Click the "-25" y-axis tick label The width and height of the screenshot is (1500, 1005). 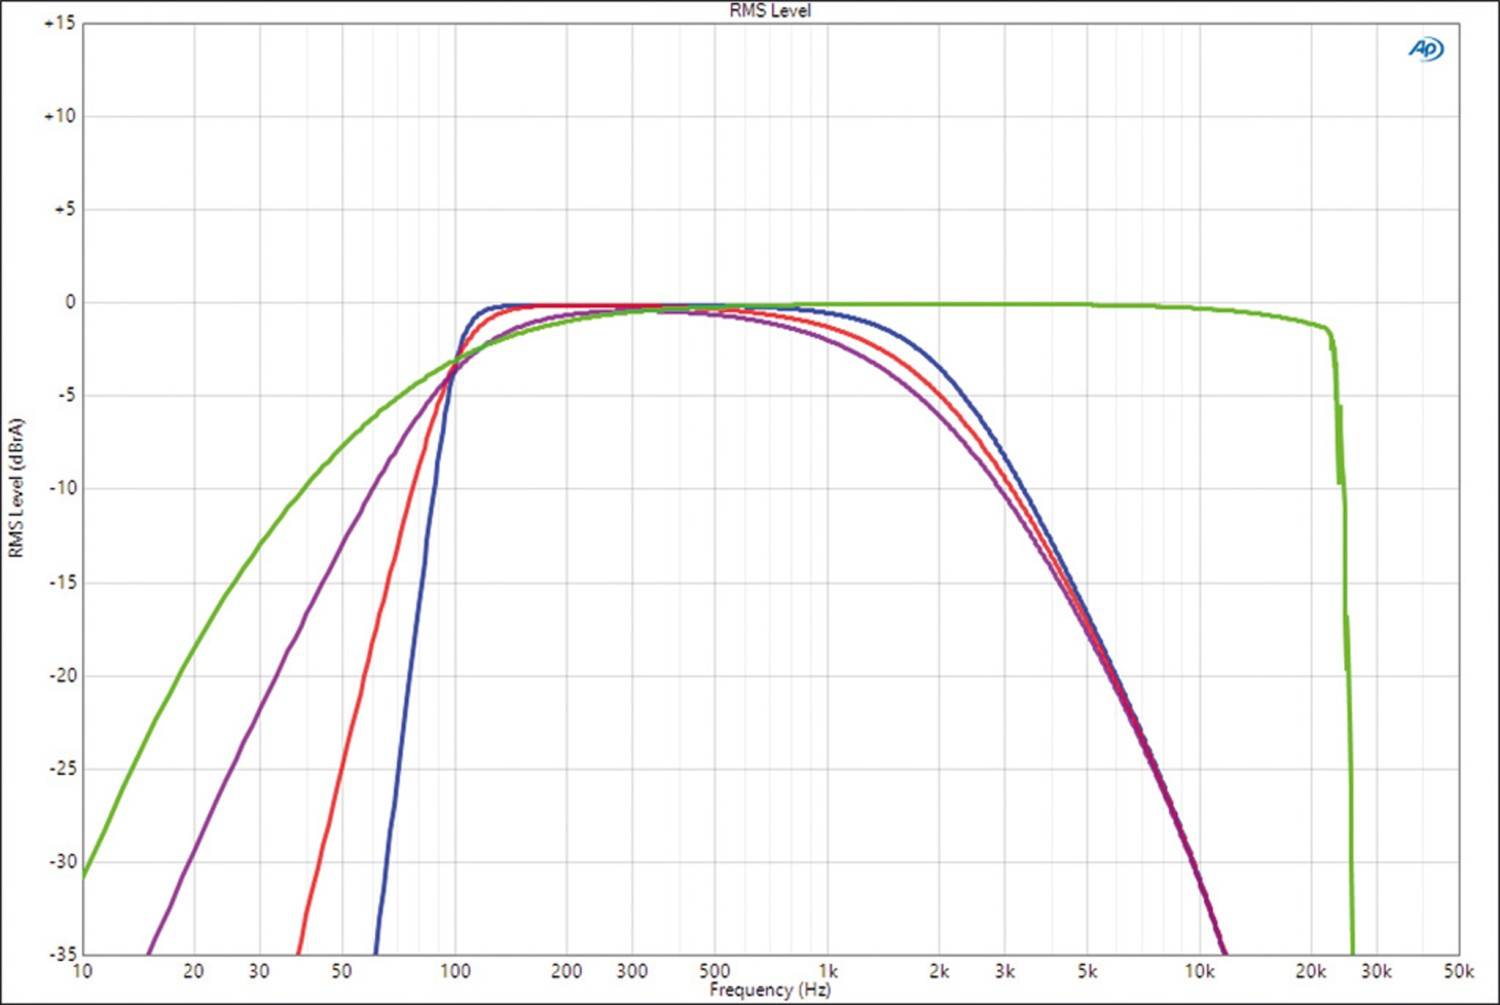[x=62, y=768]
